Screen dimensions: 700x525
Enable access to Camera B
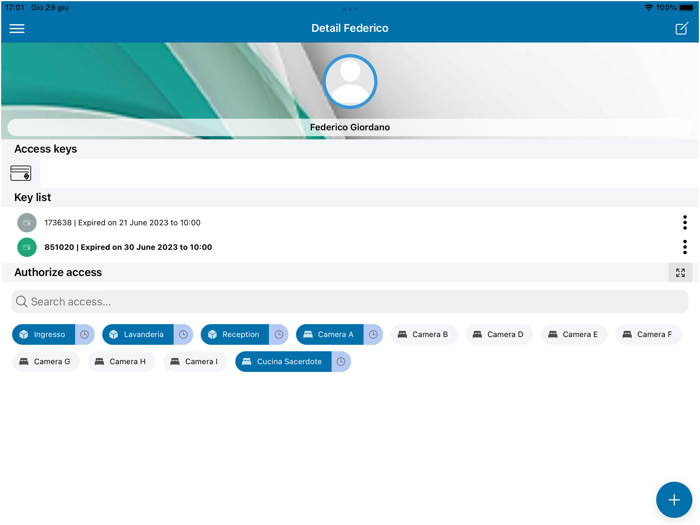click(x=424, y=334)
